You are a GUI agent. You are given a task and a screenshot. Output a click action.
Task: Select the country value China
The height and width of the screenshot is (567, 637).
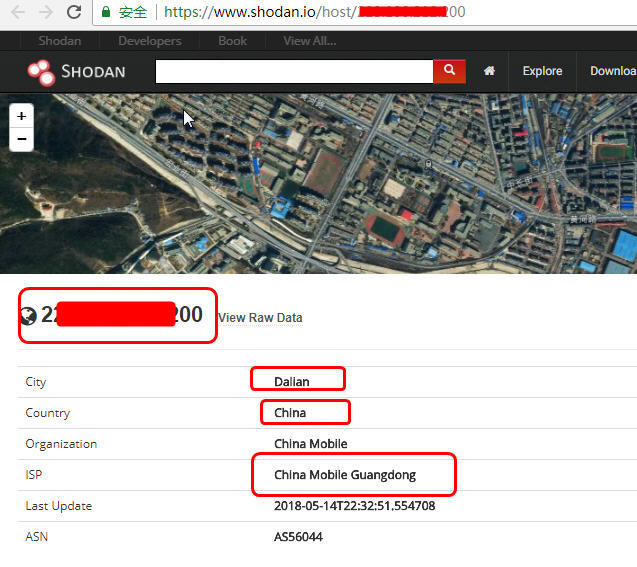tap(290, 413)
